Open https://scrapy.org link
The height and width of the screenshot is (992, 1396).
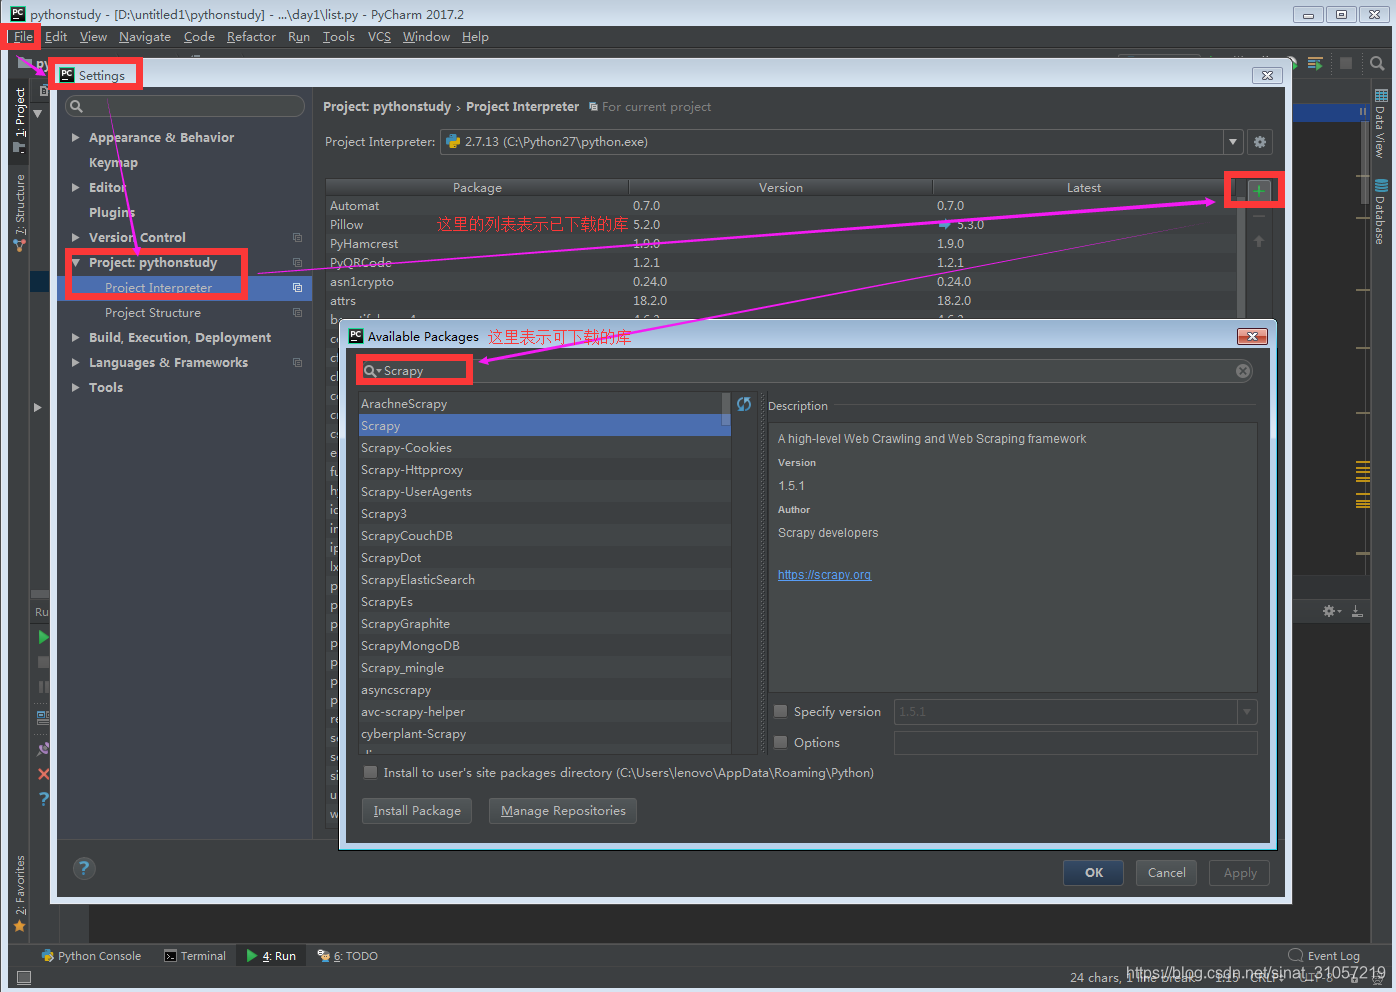[824, 575]
